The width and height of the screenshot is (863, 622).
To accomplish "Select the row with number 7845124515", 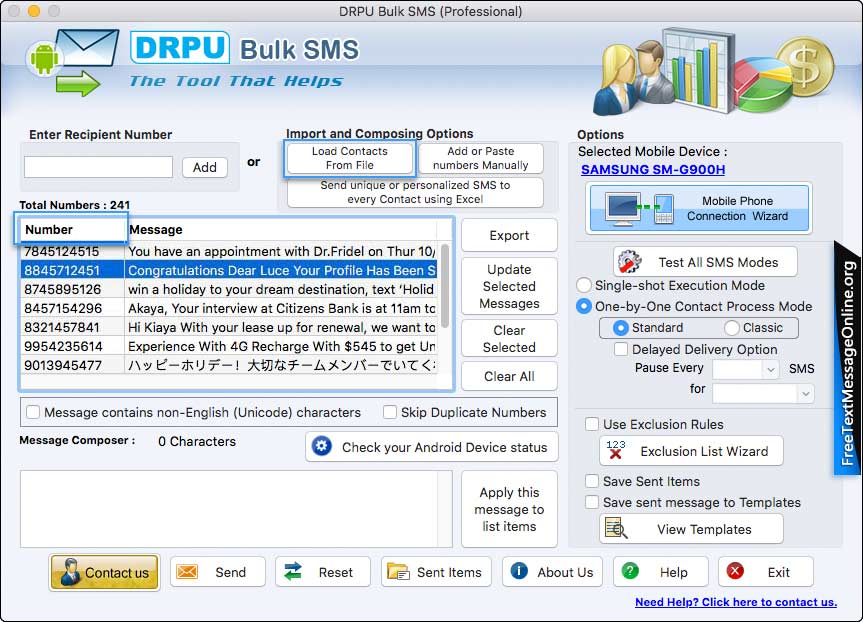I will coord(230,251).
